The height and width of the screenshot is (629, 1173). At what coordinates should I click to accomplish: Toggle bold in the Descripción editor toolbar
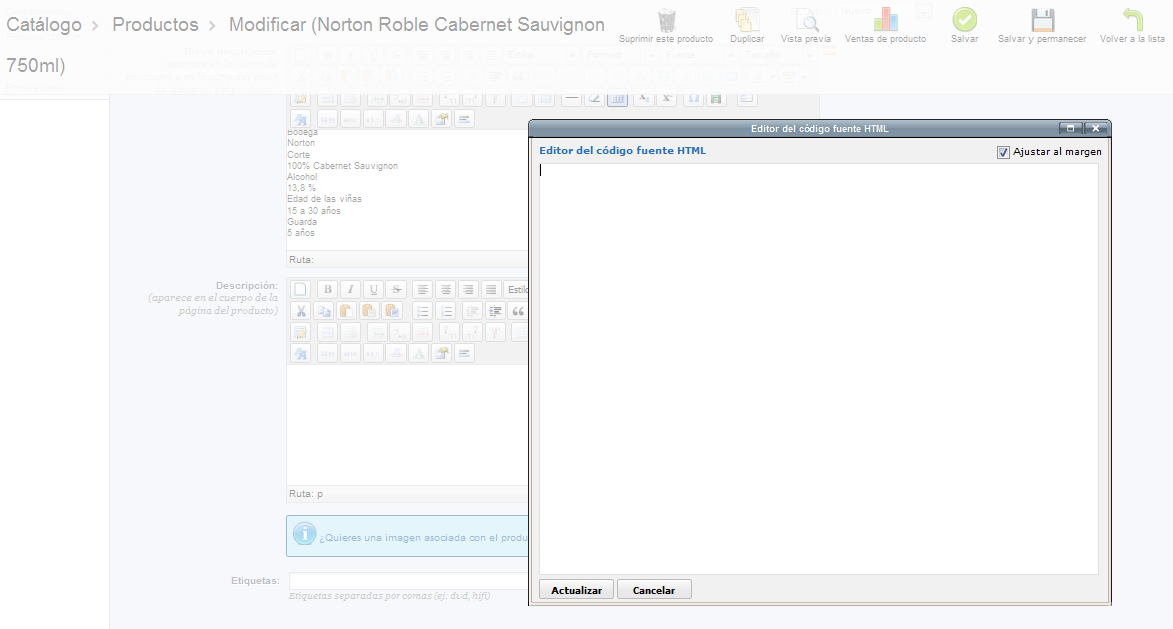[x=326, y=289]
